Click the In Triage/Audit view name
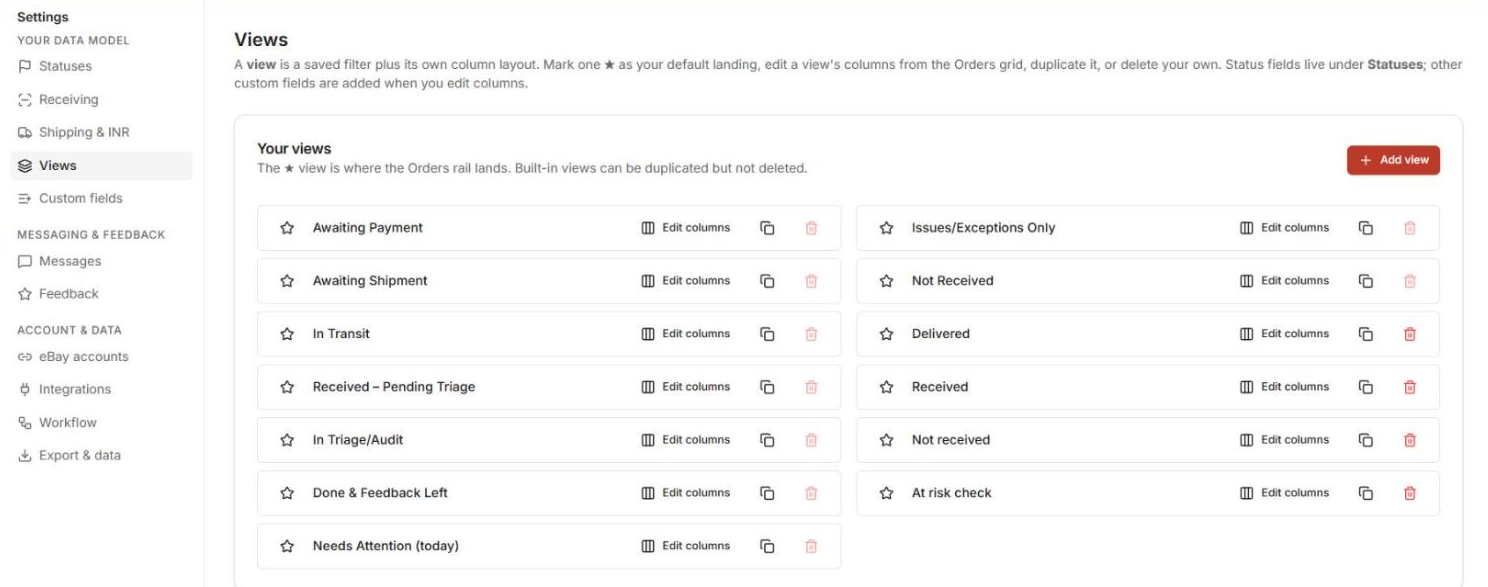 (358, 440)
